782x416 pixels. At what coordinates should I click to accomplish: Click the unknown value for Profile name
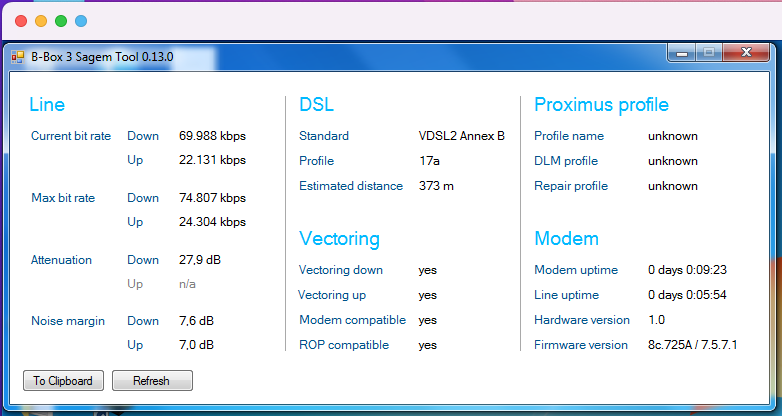673,136
